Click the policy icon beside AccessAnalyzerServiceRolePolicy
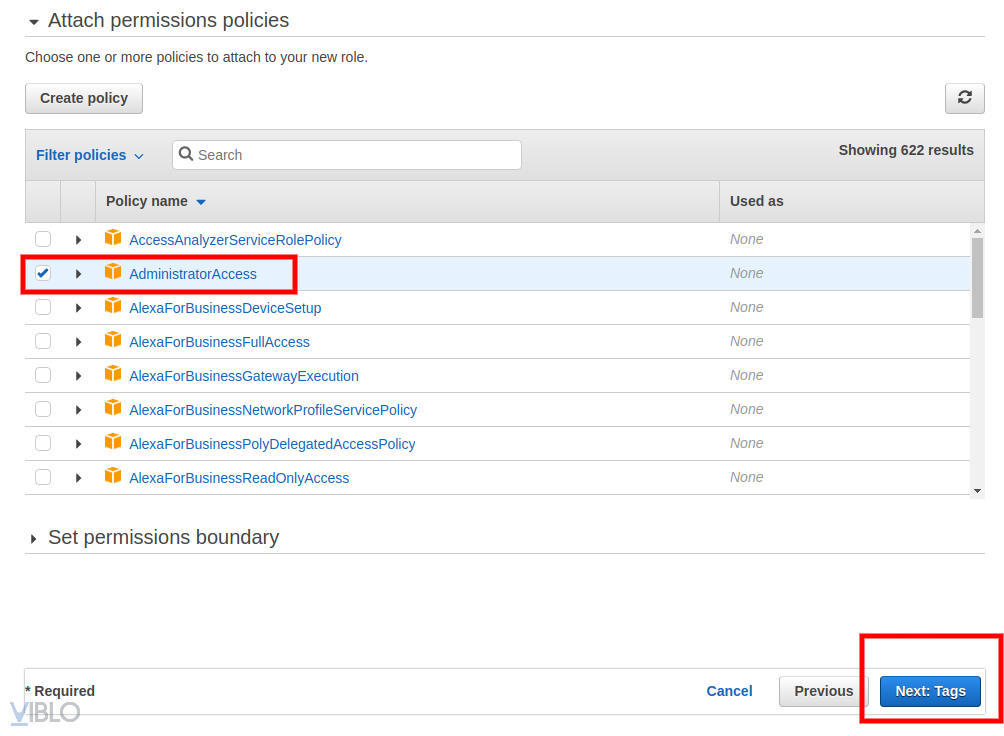 click(x=113, y=239)
